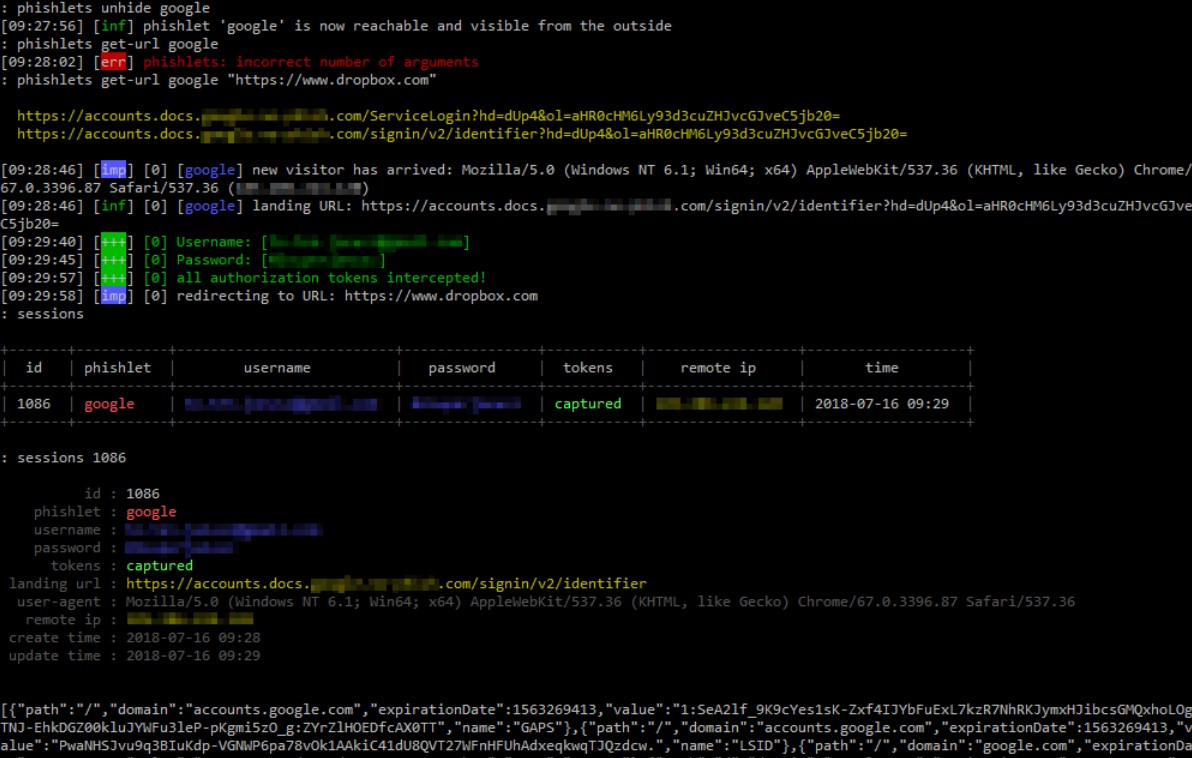1192x758 pixels.
Task: Click the 'update time' label in session details
Action: pyautogui.click(x=55, y=656)
